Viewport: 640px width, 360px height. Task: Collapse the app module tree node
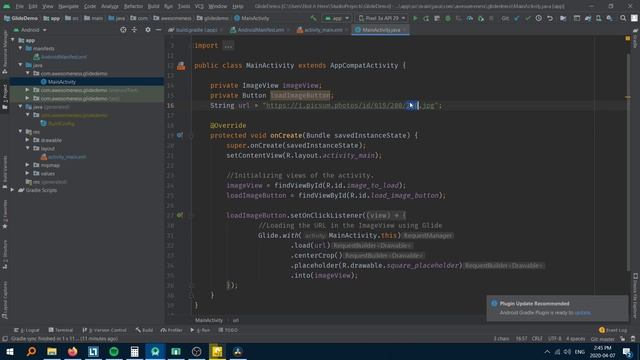coord(13,40)
